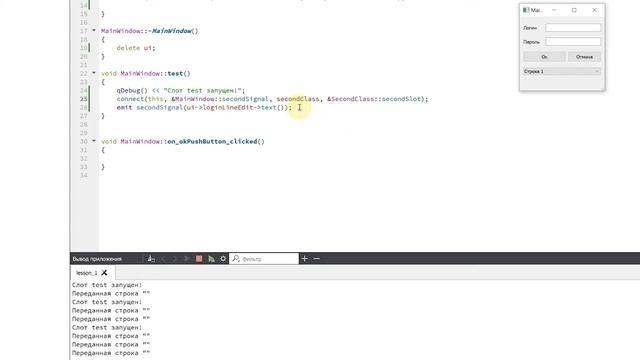Collapse the on_okPushButton_clicked fold arrow
The width and height of the screenshot is (640, 360).
coord(94,140)
